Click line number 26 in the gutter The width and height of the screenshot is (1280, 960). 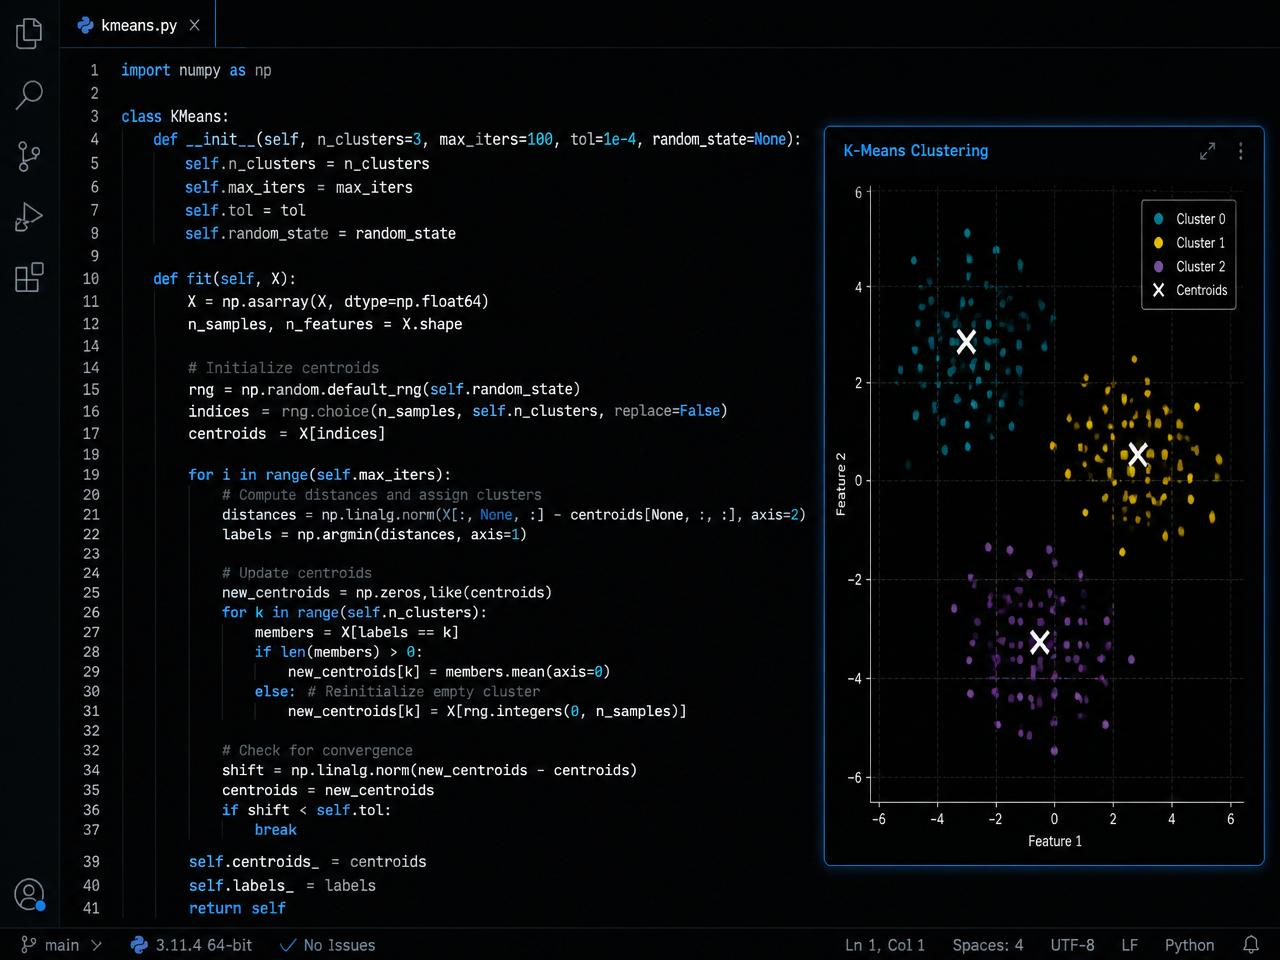91,613
